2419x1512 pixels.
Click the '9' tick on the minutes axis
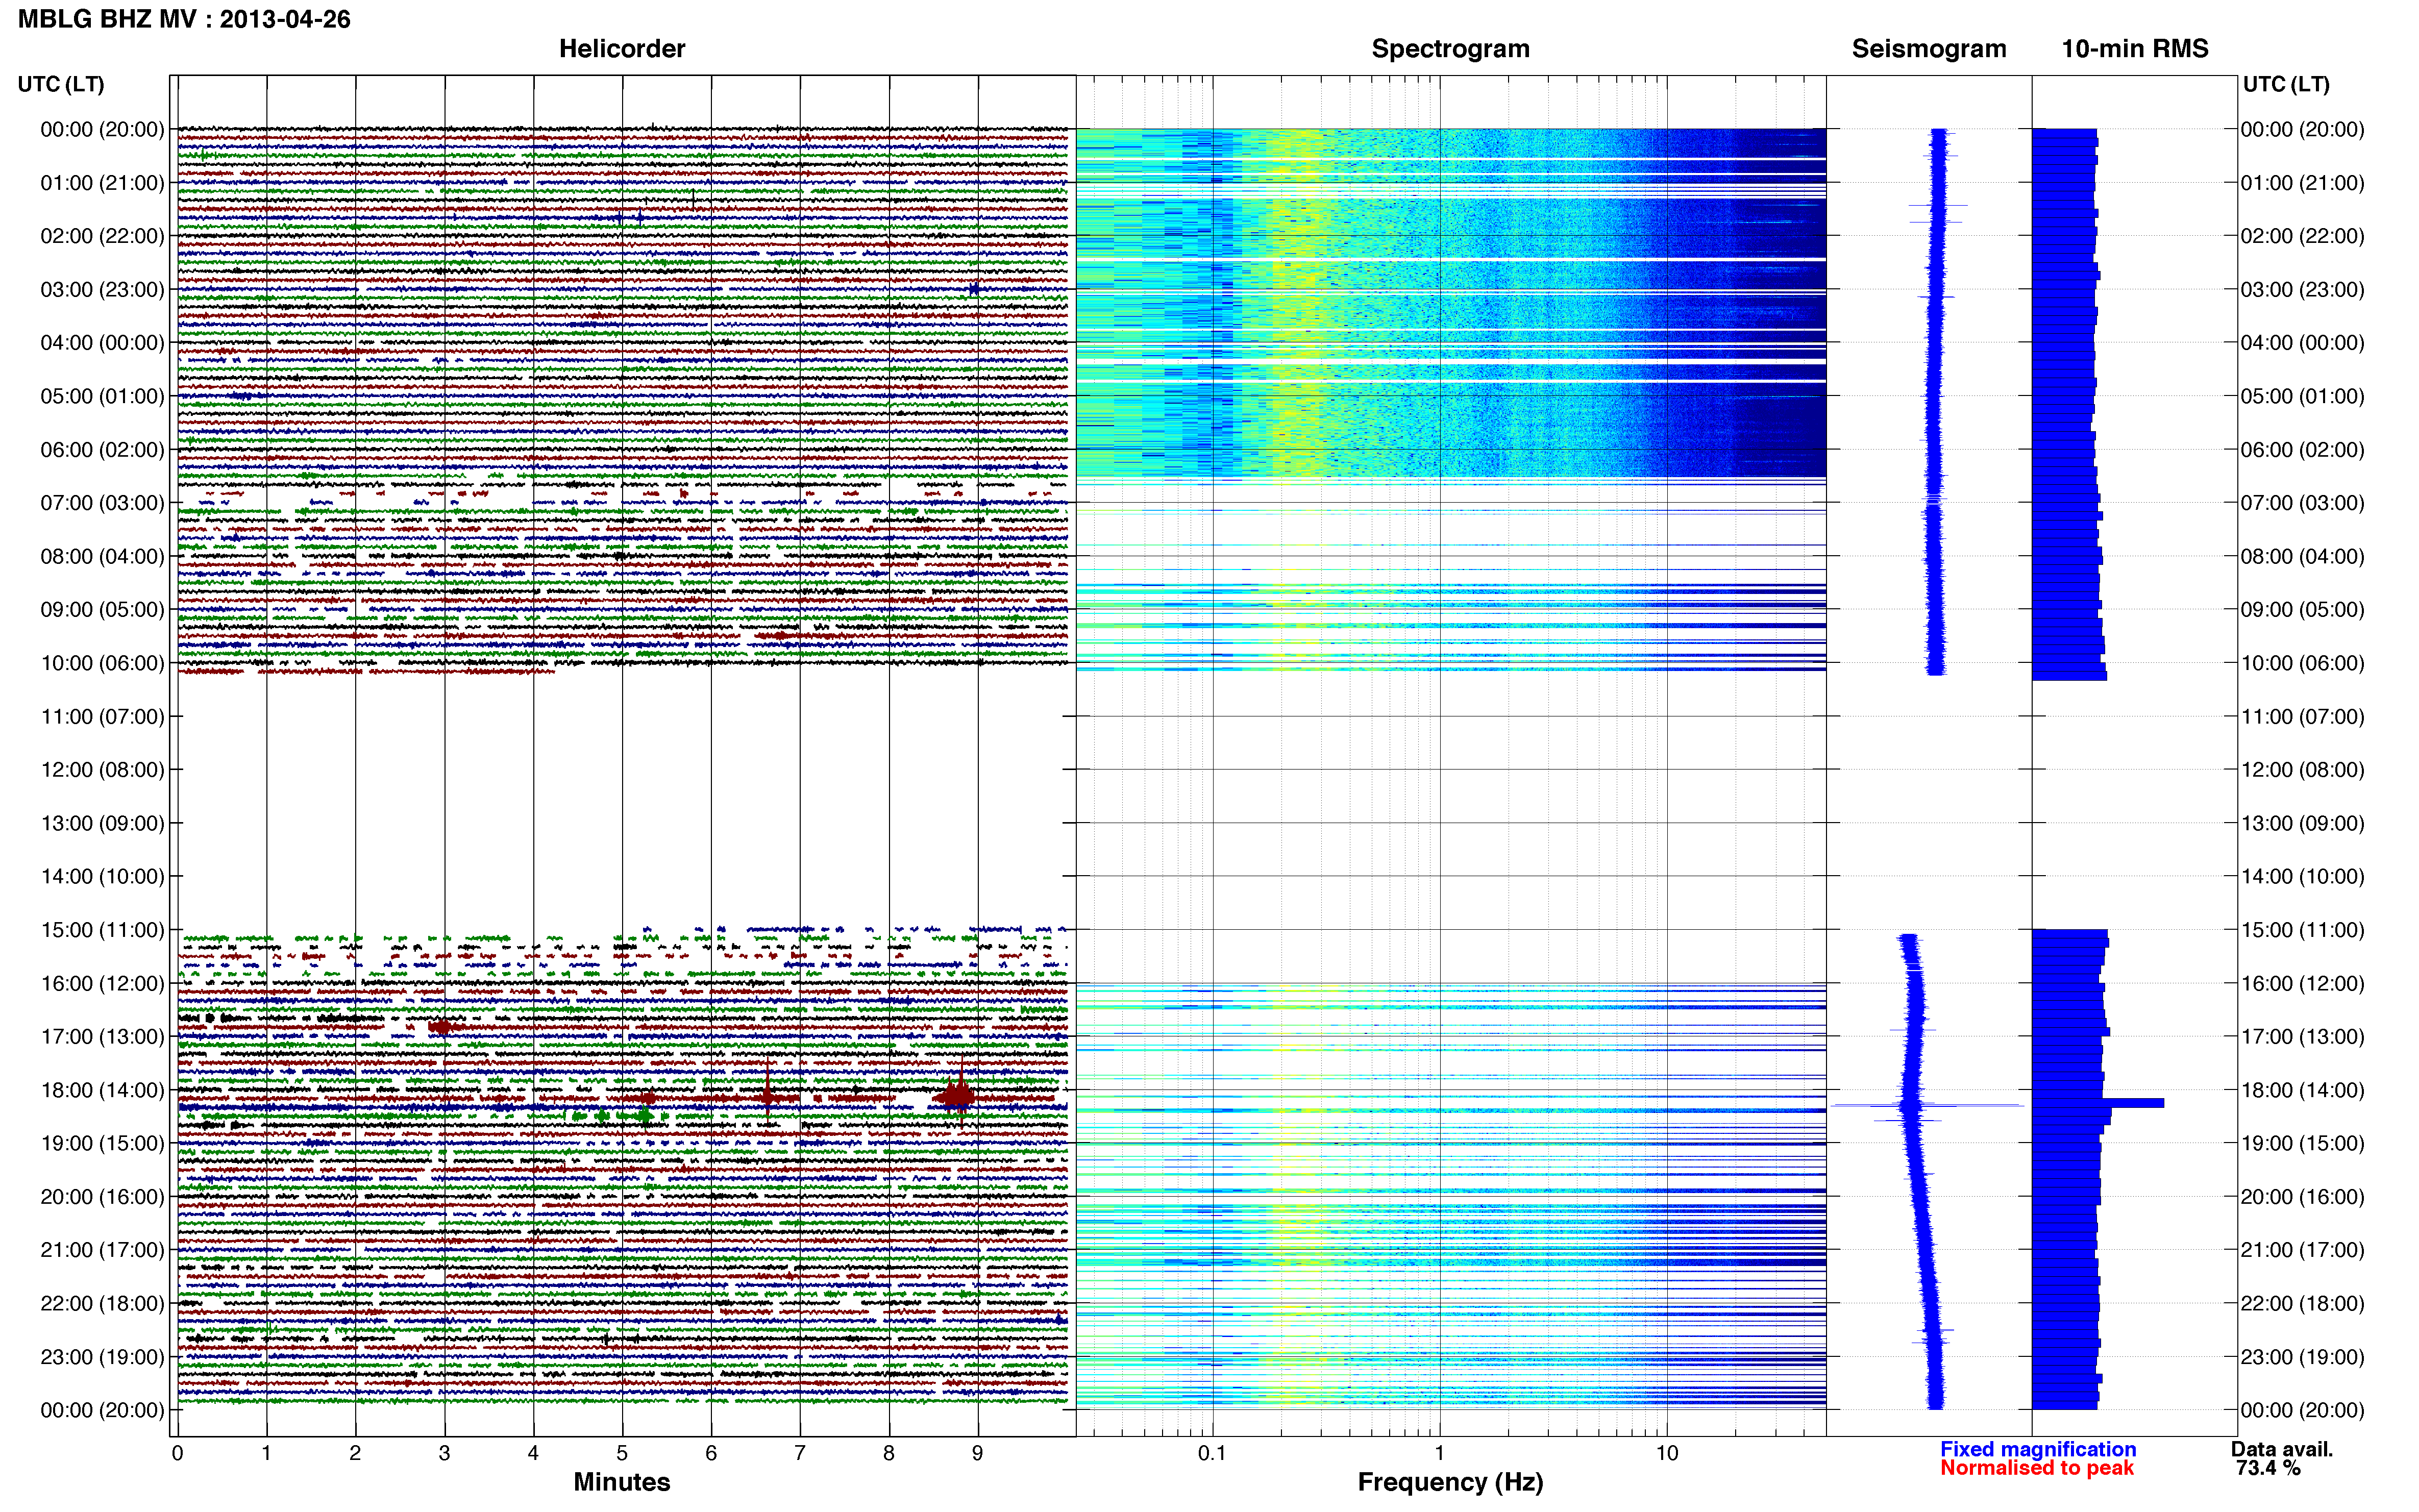[x=978, y=1453]
